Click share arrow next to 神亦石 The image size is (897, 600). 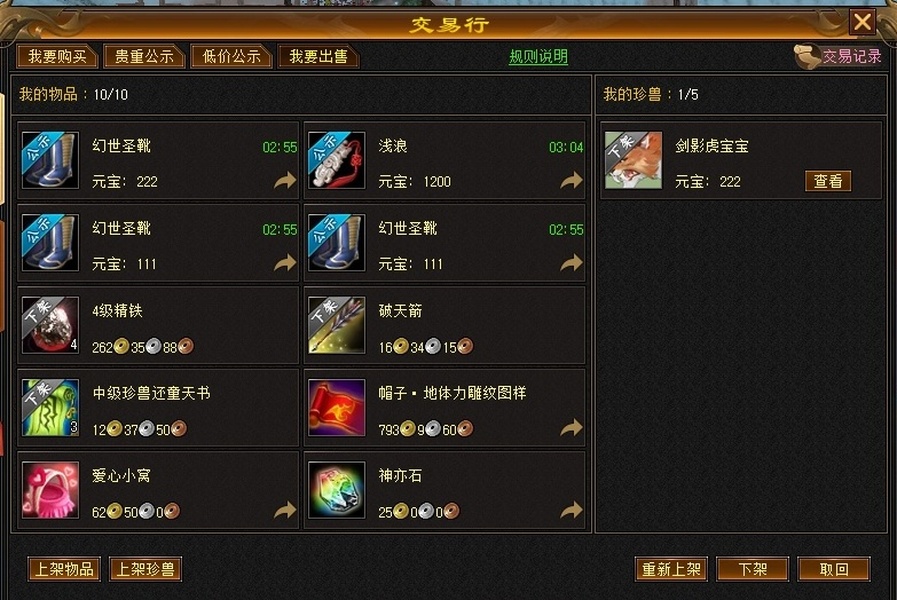[571, 510]
